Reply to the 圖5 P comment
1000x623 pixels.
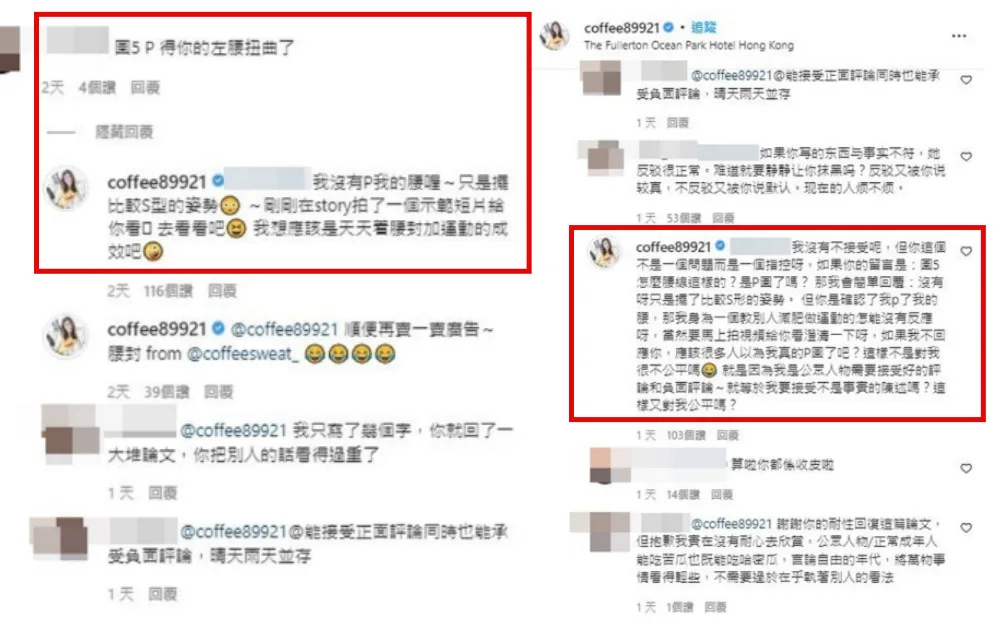point(145,87)
